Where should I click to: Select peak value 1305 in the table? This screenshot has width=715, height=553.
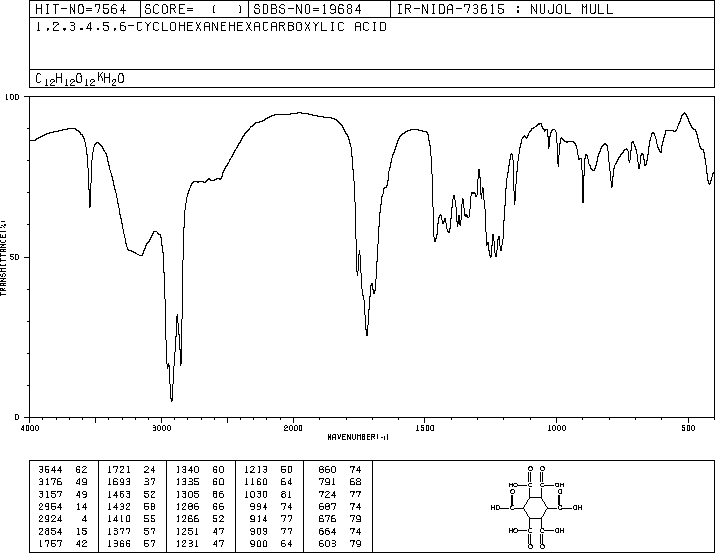187,494
